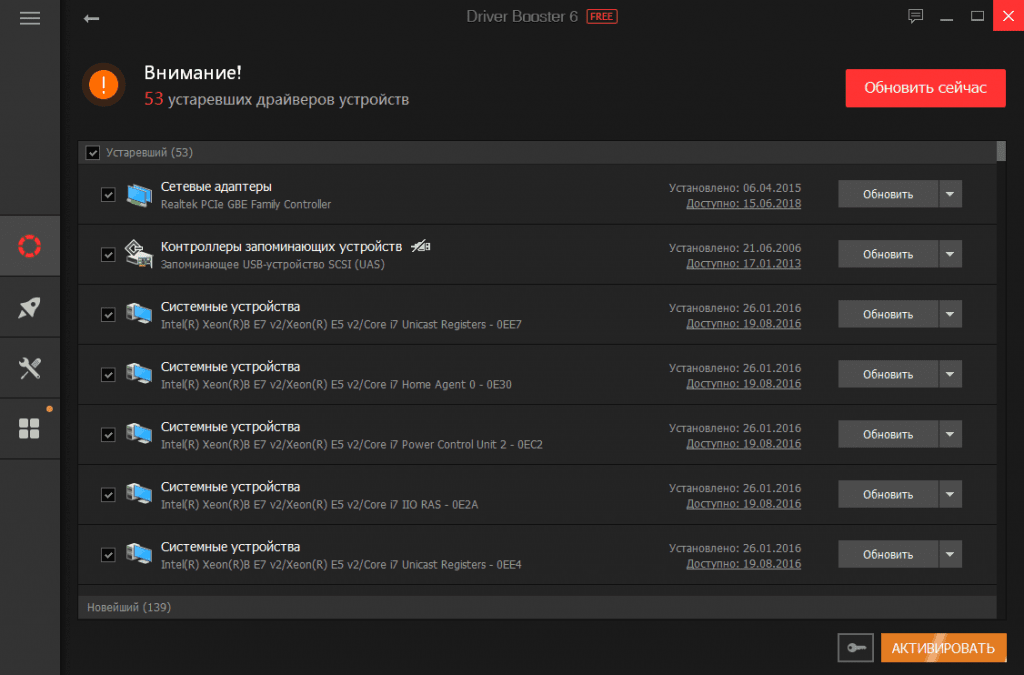Open the action center grid icon
This screenshot has height=675, width=1024.
29,429
